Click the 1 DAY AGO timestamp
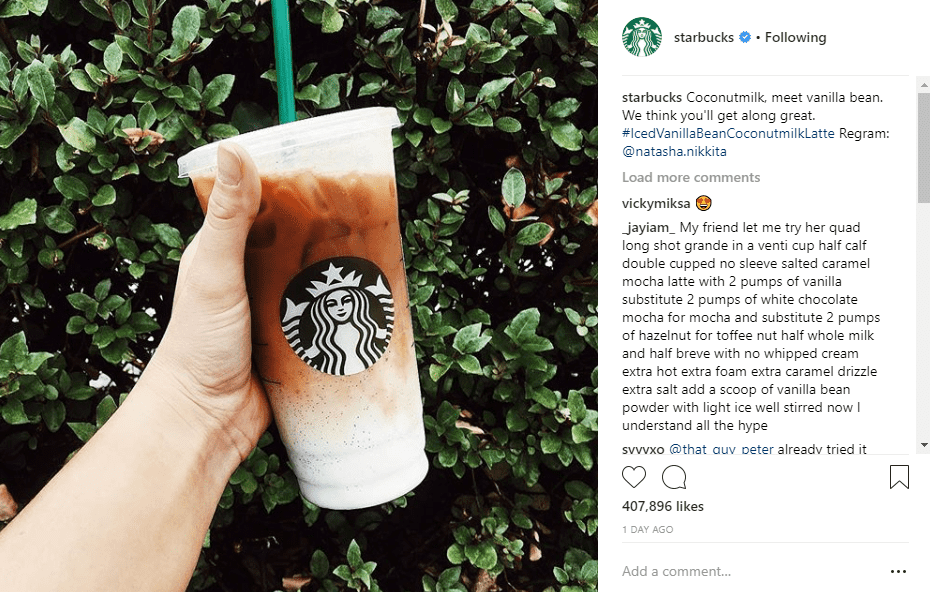930x592 pixels. click(x=648, y=529)
